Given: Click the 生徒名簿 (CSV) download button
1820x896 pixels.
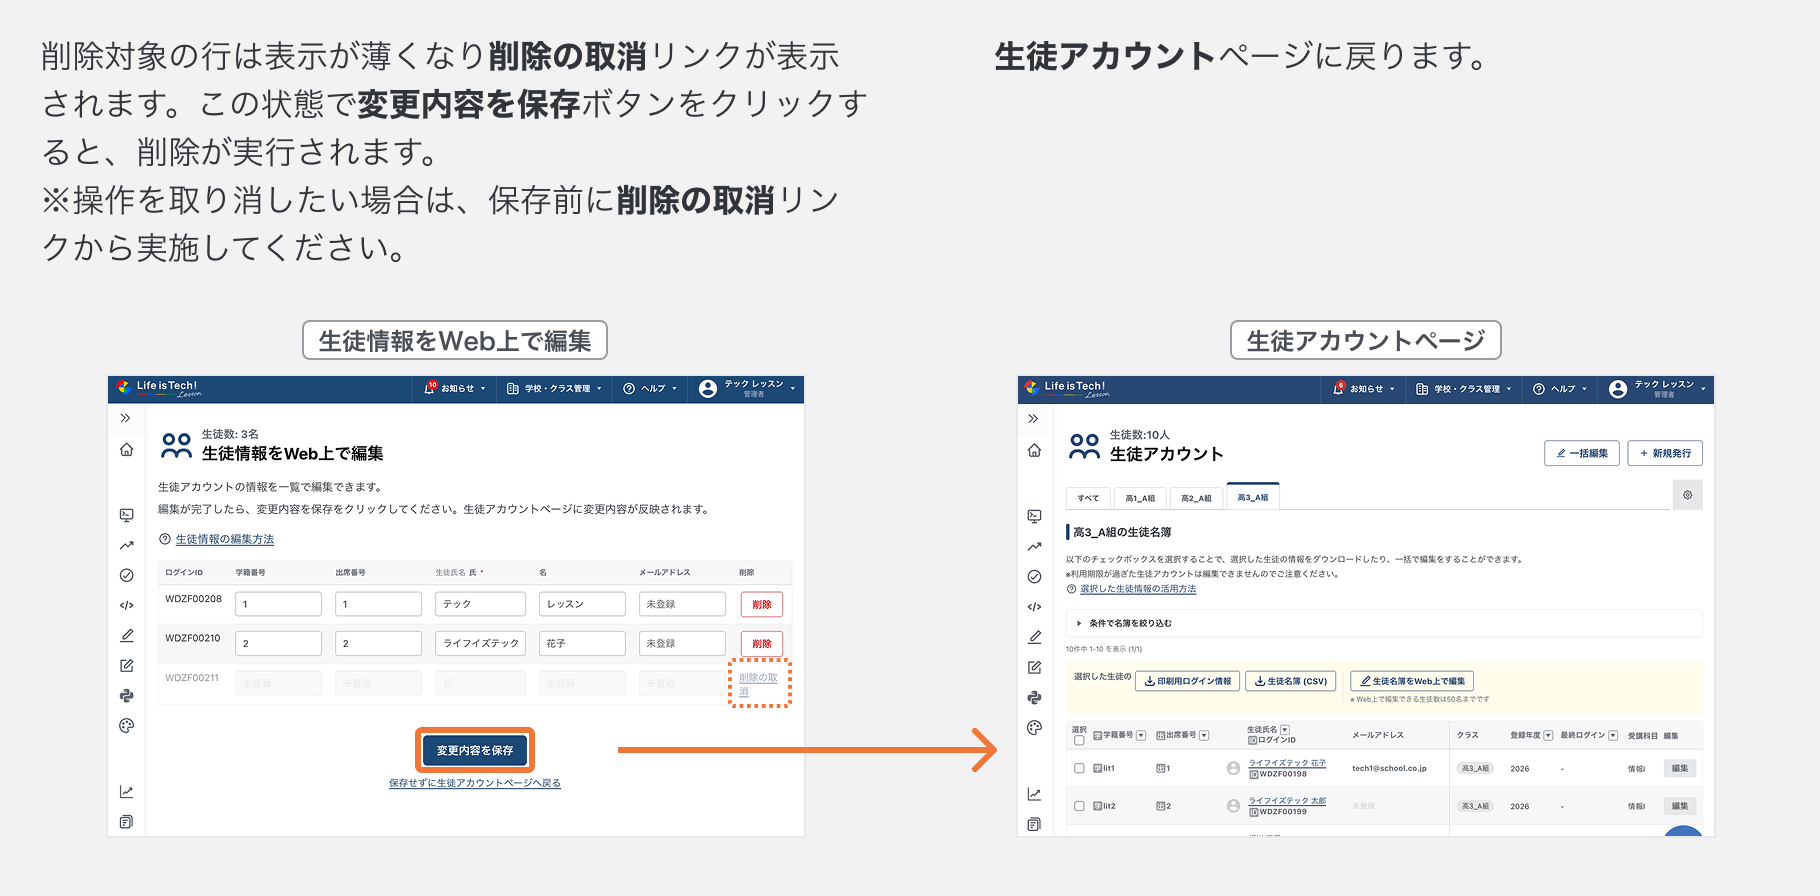Looking at the screenshot, I should (x=1291, y=681).
